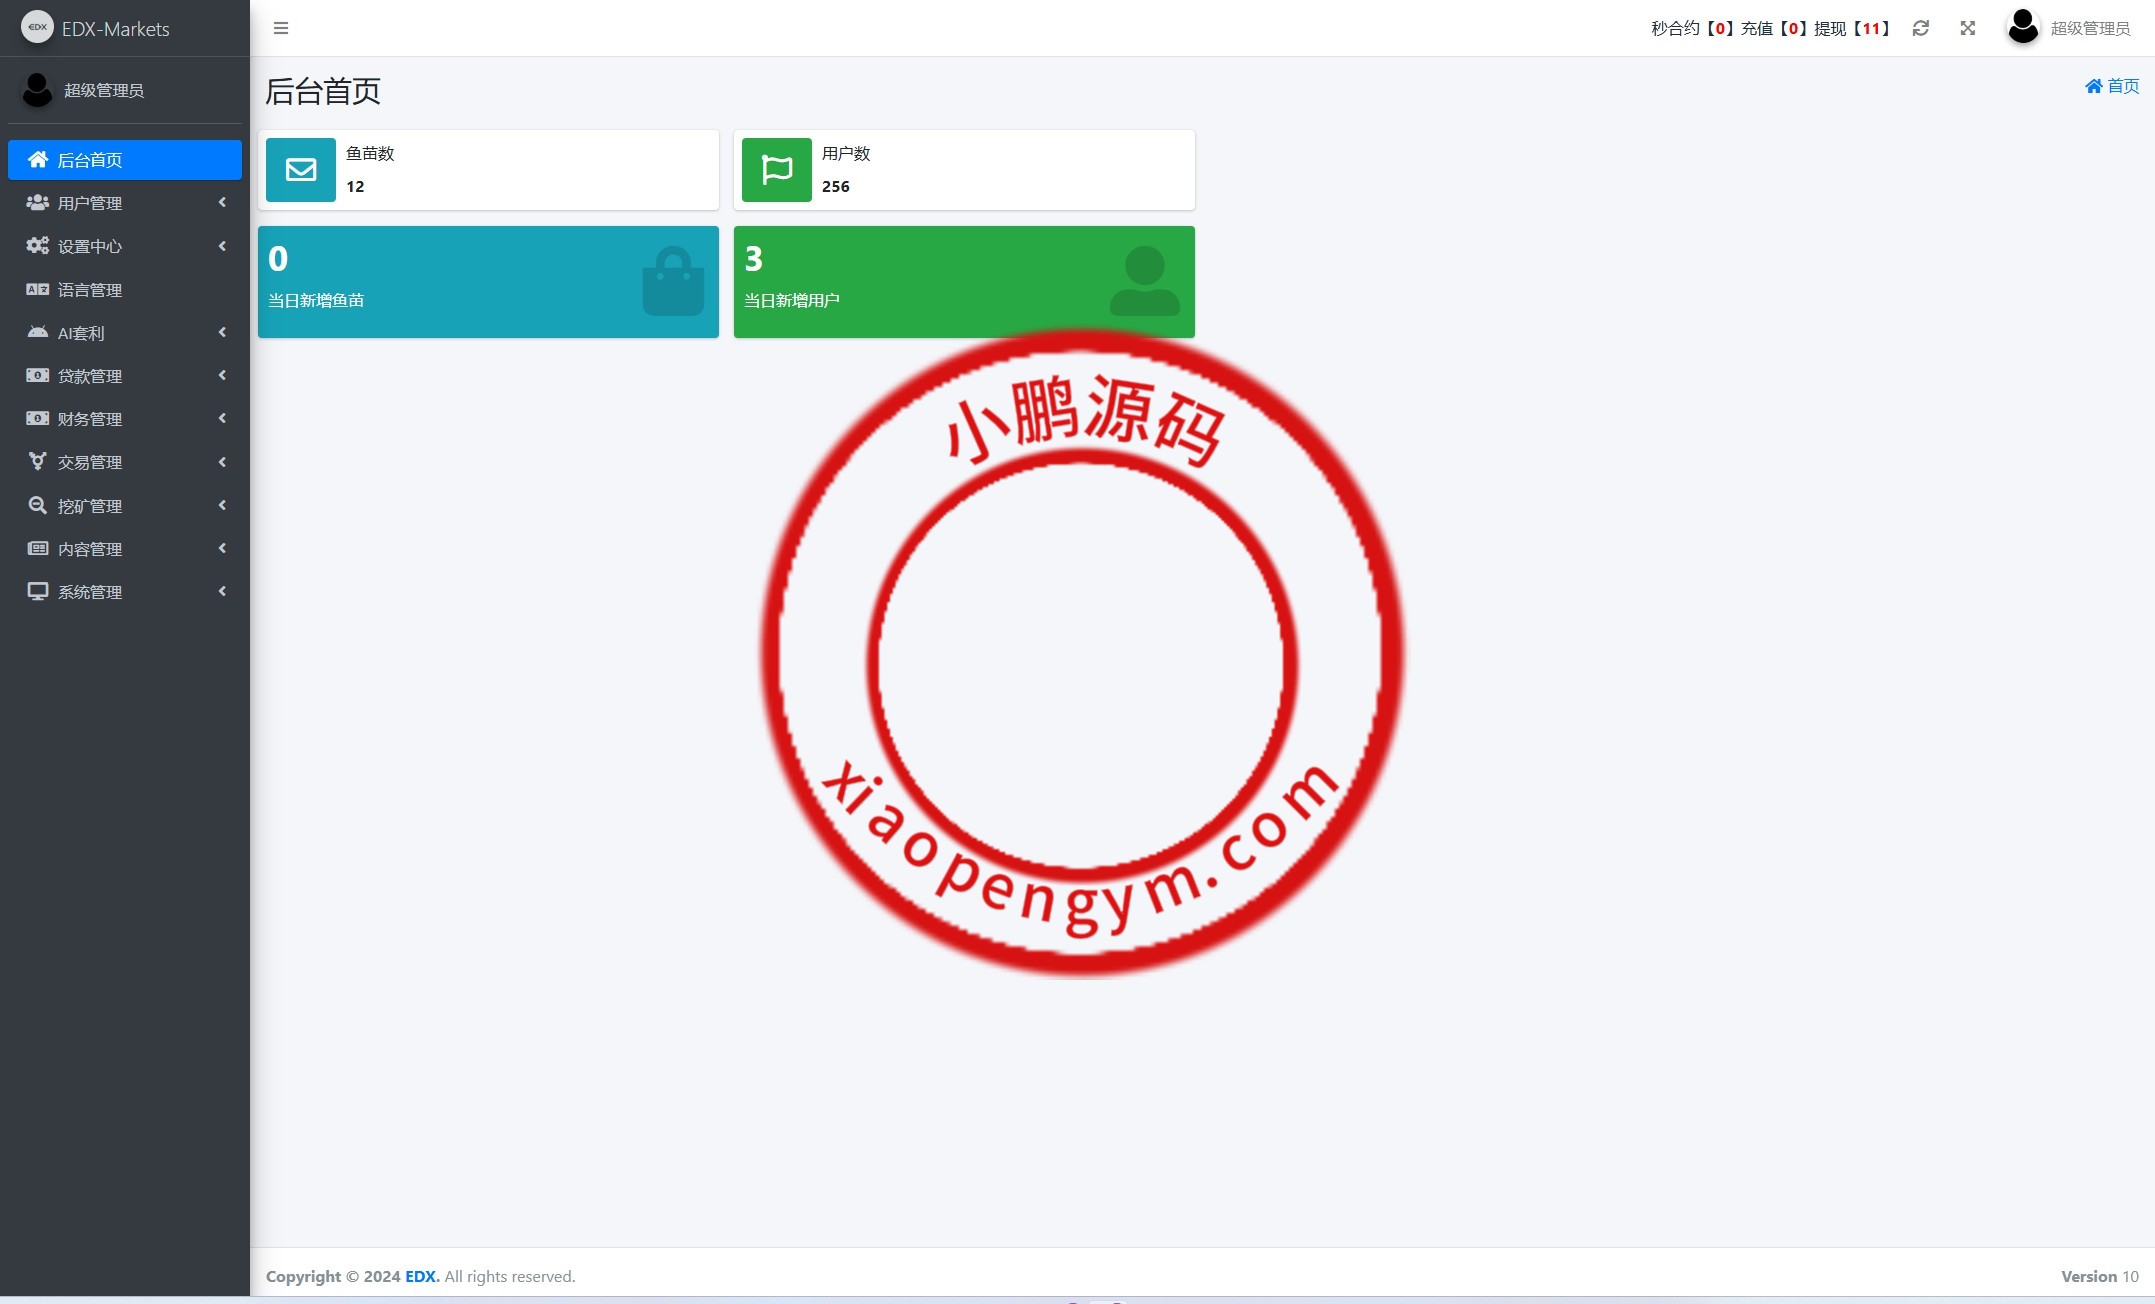Click the shopping bag icon on teal card
2155x1304 pixels.
coord(673,282)
